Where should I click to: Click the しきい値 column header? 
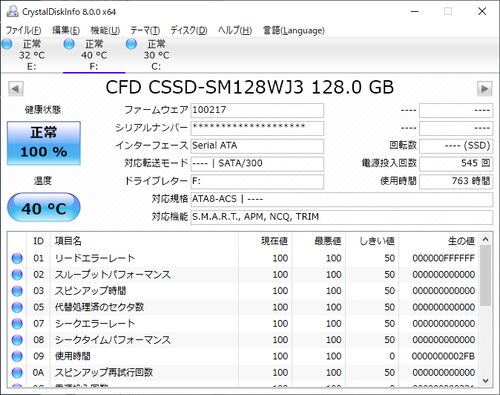point(372,241)
